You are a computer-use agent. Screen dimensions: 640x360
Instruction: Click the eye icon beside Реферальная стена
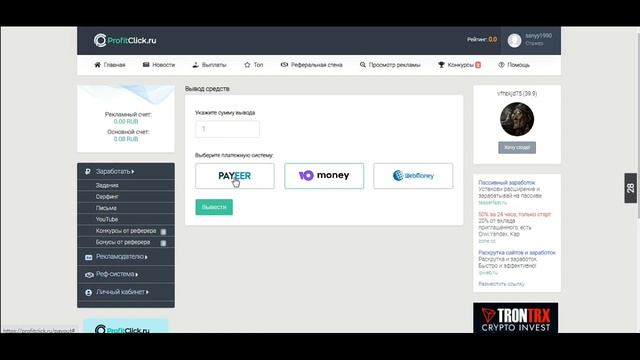[284, 65]
